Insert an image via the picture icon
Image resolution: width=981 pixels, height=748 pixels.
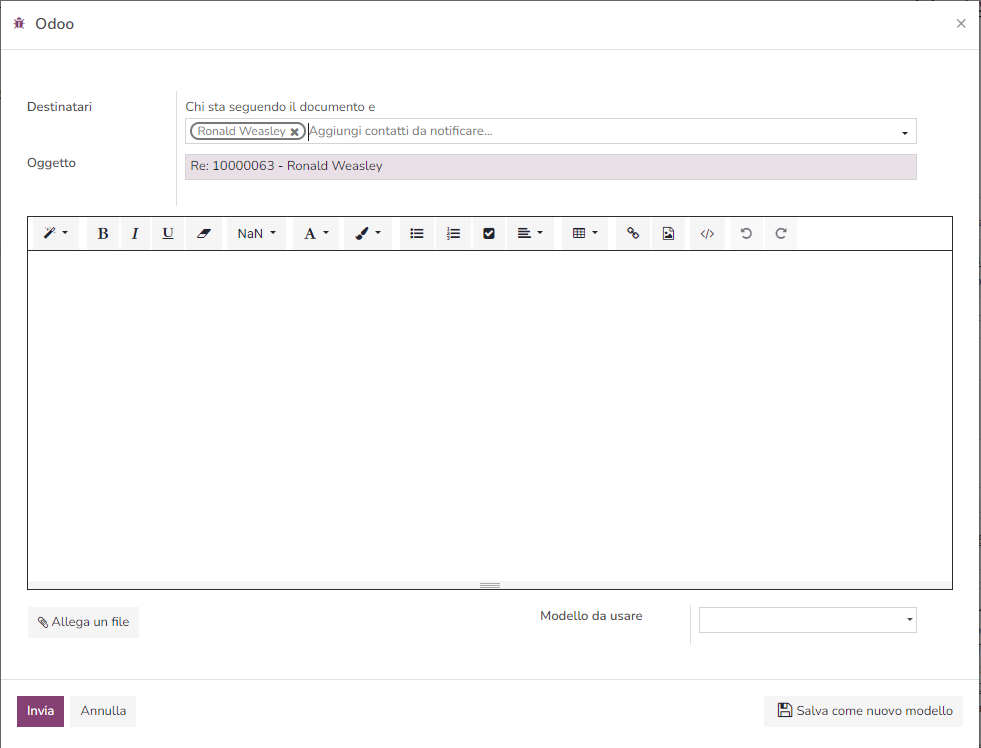pyautogui.click(x=668, y=233)
